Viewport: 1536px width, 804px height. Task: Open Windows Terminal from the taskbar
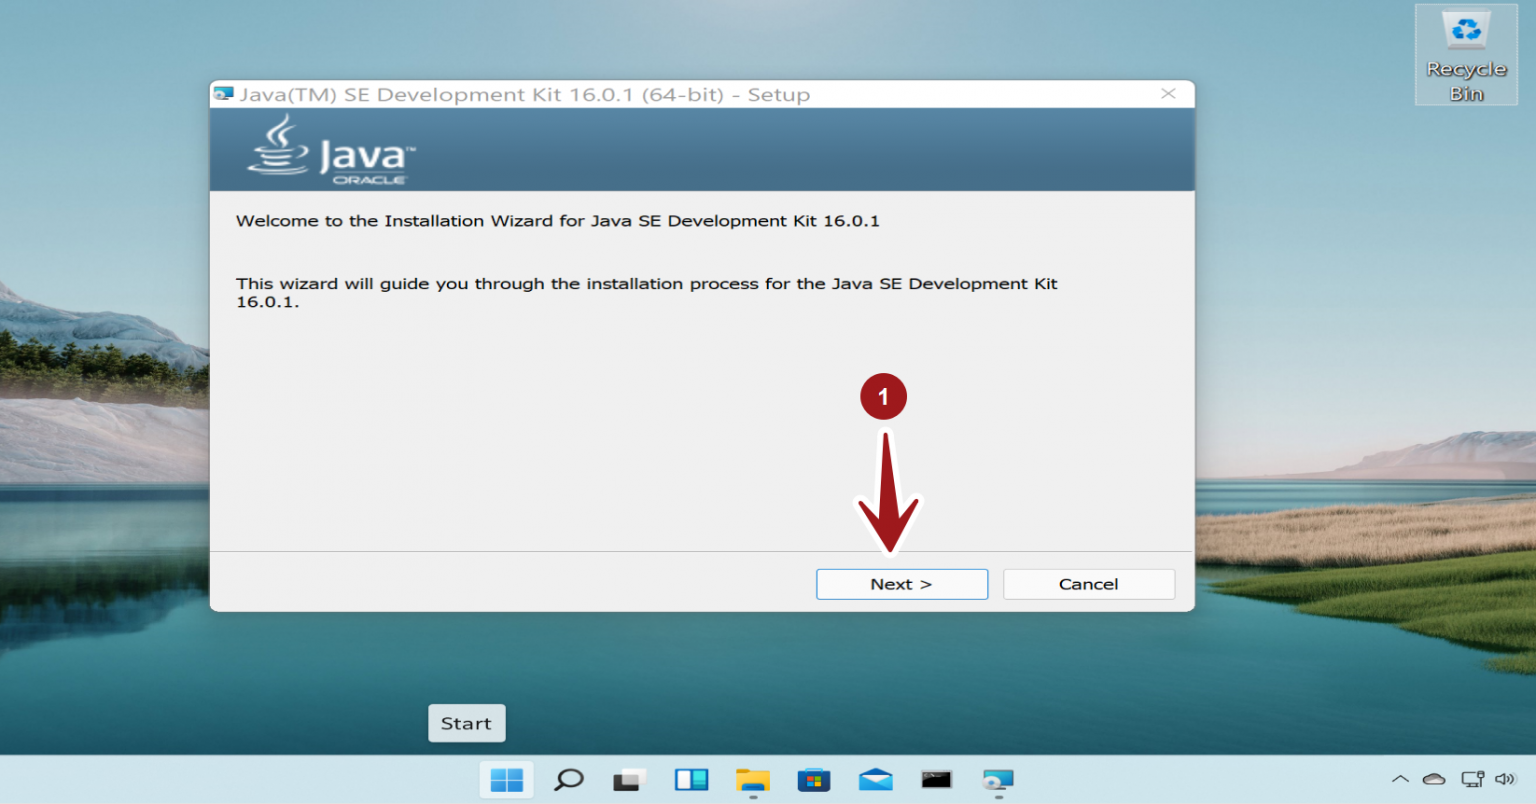[937, 780]
